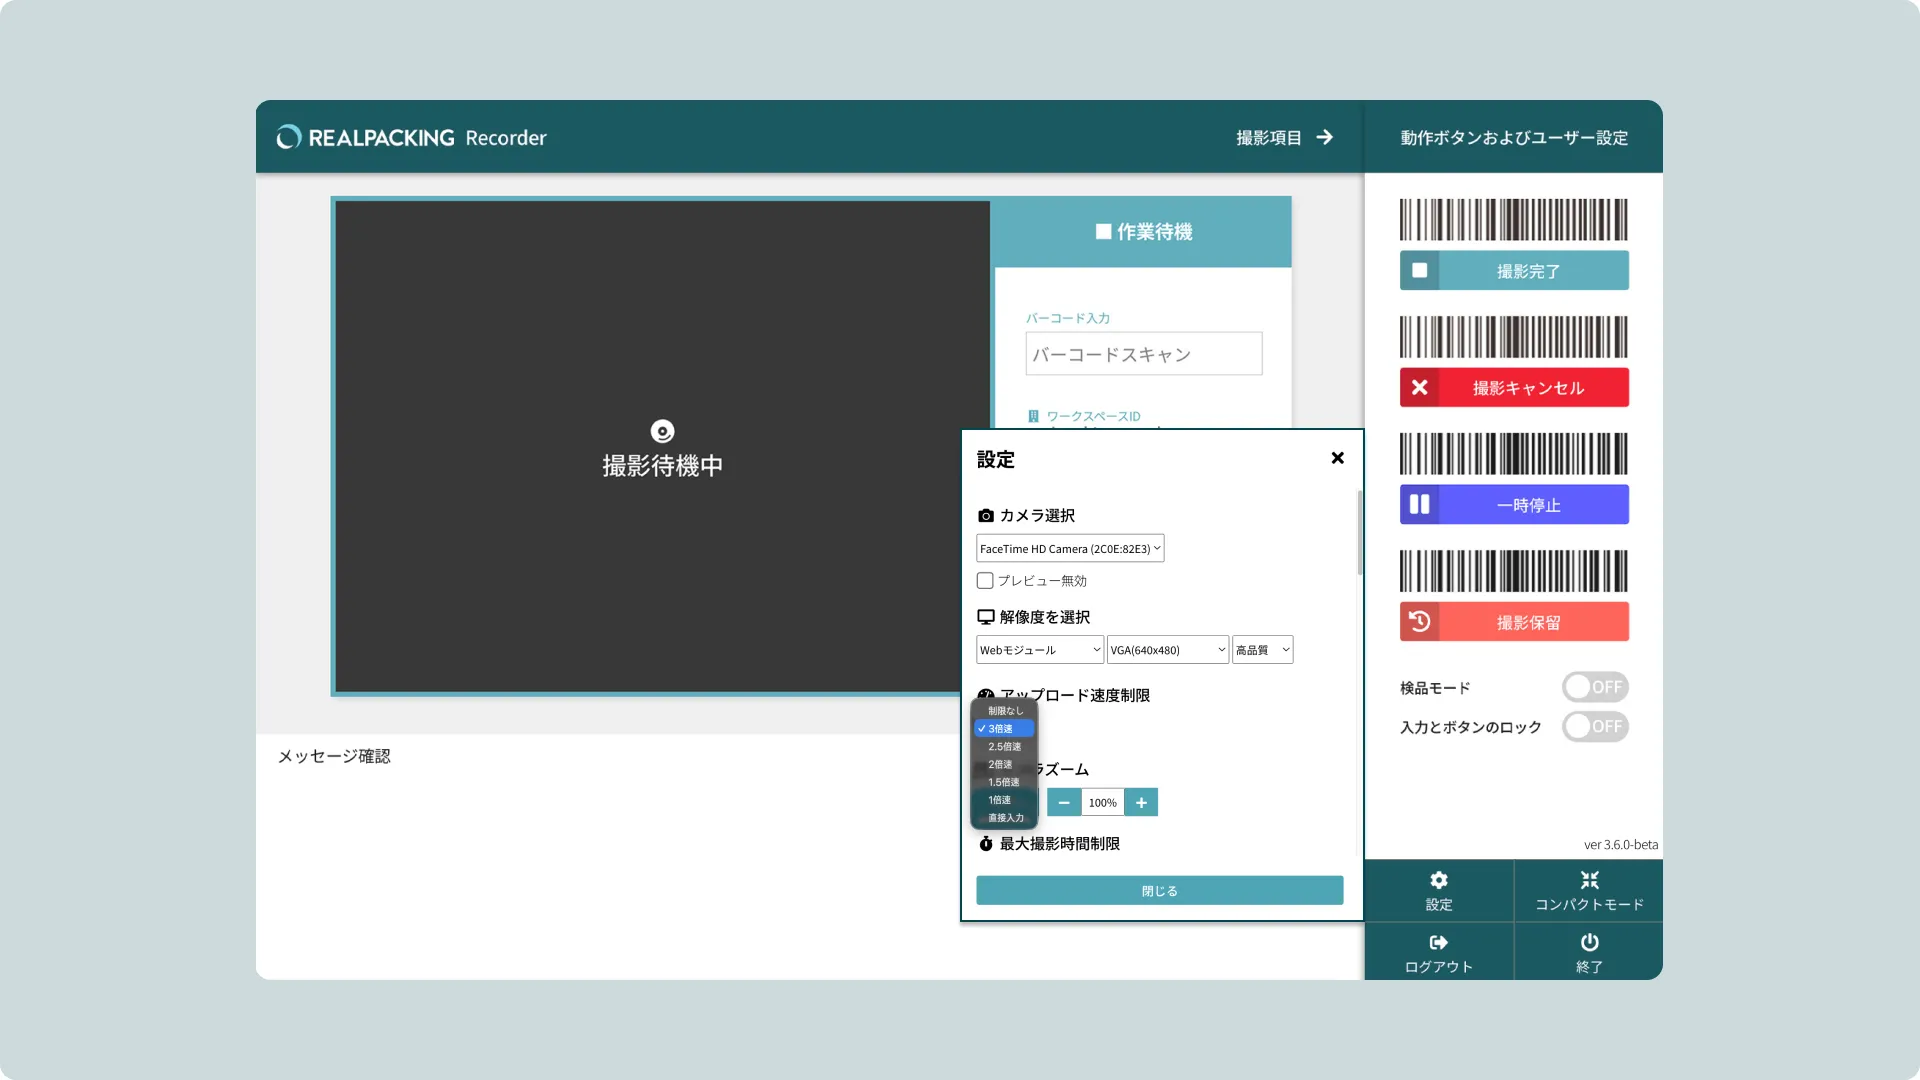Click the 閉じる button in settings

(1159, 890)
